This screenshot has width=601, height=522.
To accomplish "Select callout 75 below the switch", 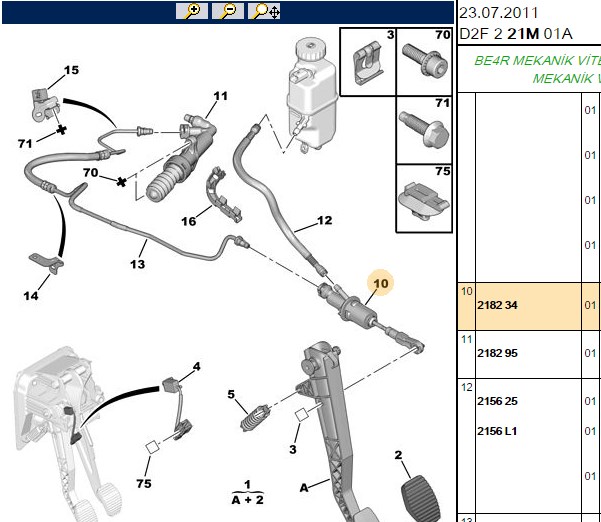I will [x=144, y=484].
